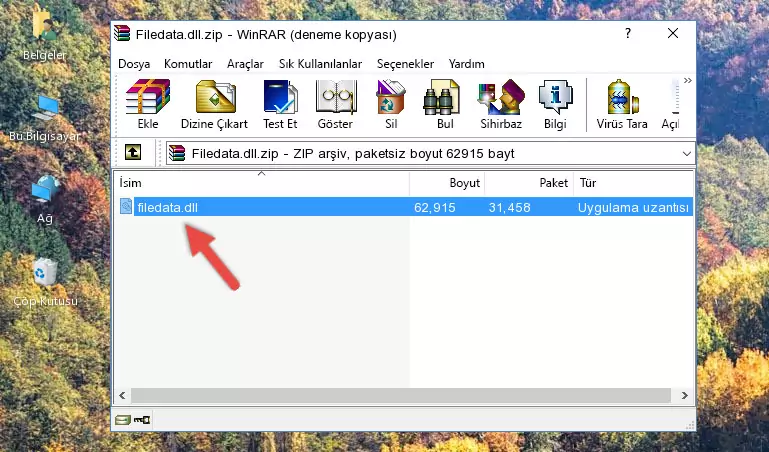Viewport: 769px width, 452px height.
Task: Click the WinRAR title bar icon
Action: point(122,34)
